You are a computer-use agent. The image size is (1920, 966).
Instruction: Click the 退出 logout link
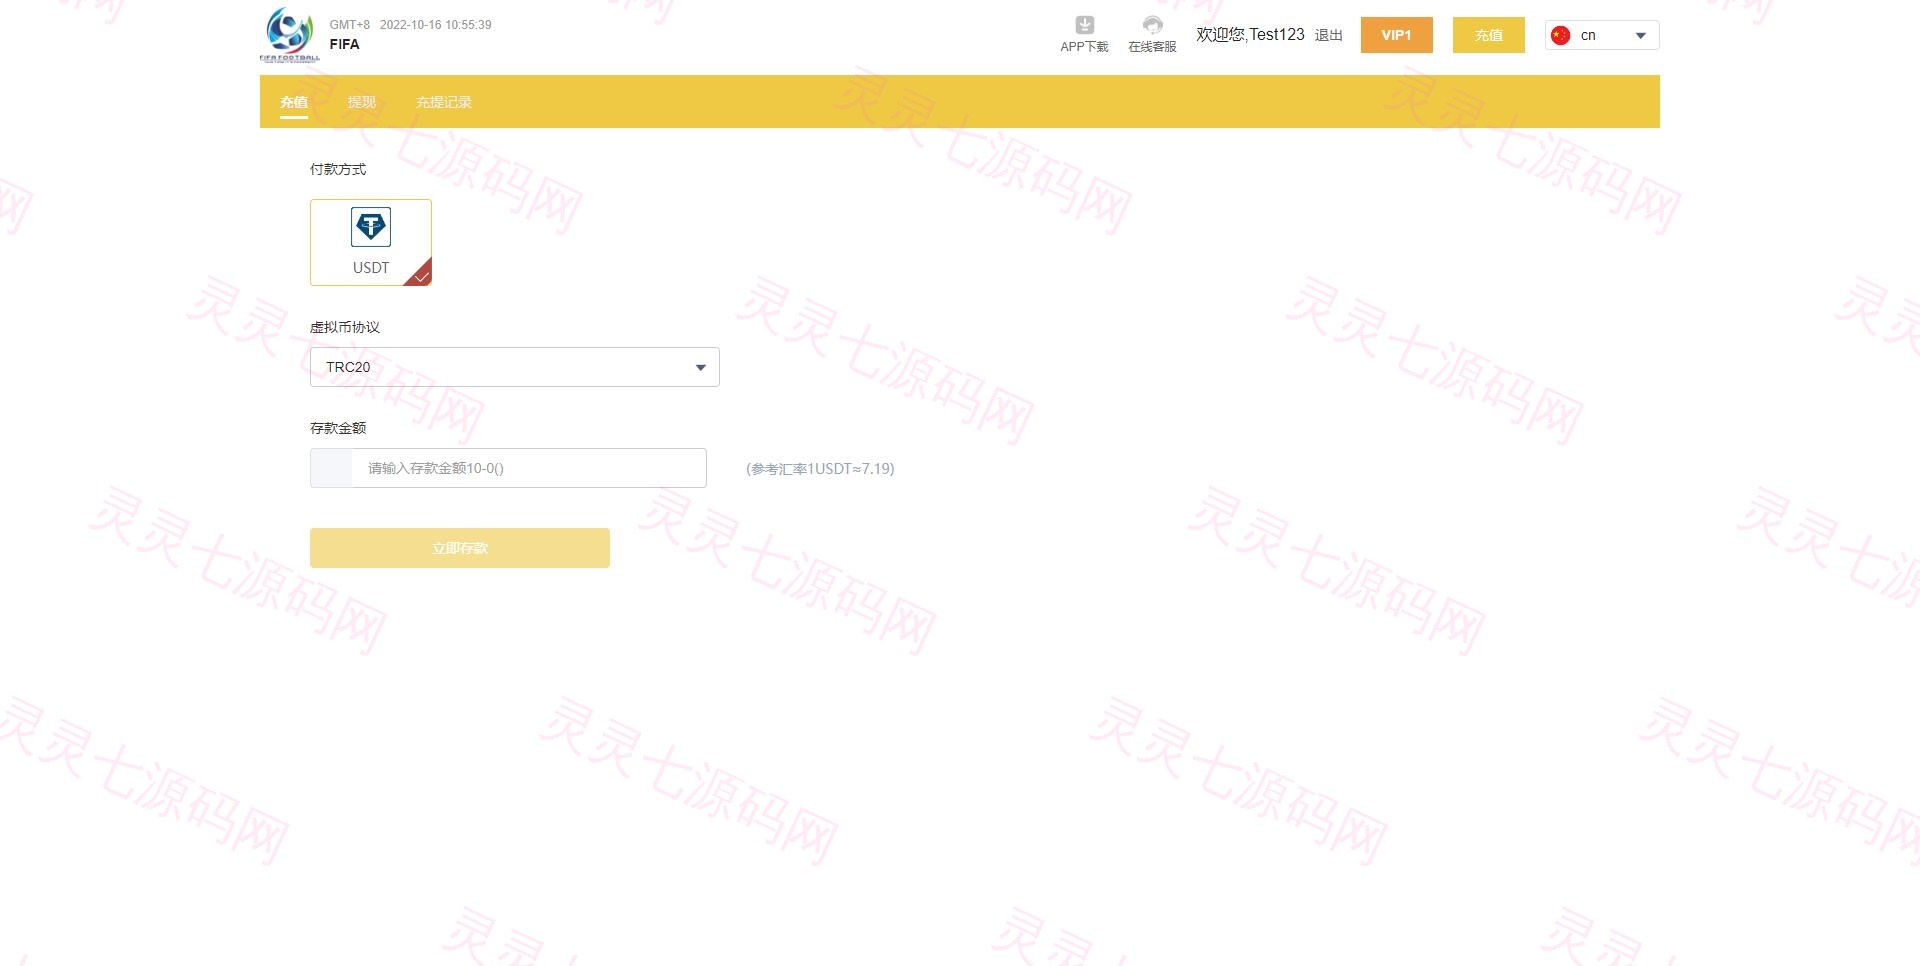(x=1328, y=35)
